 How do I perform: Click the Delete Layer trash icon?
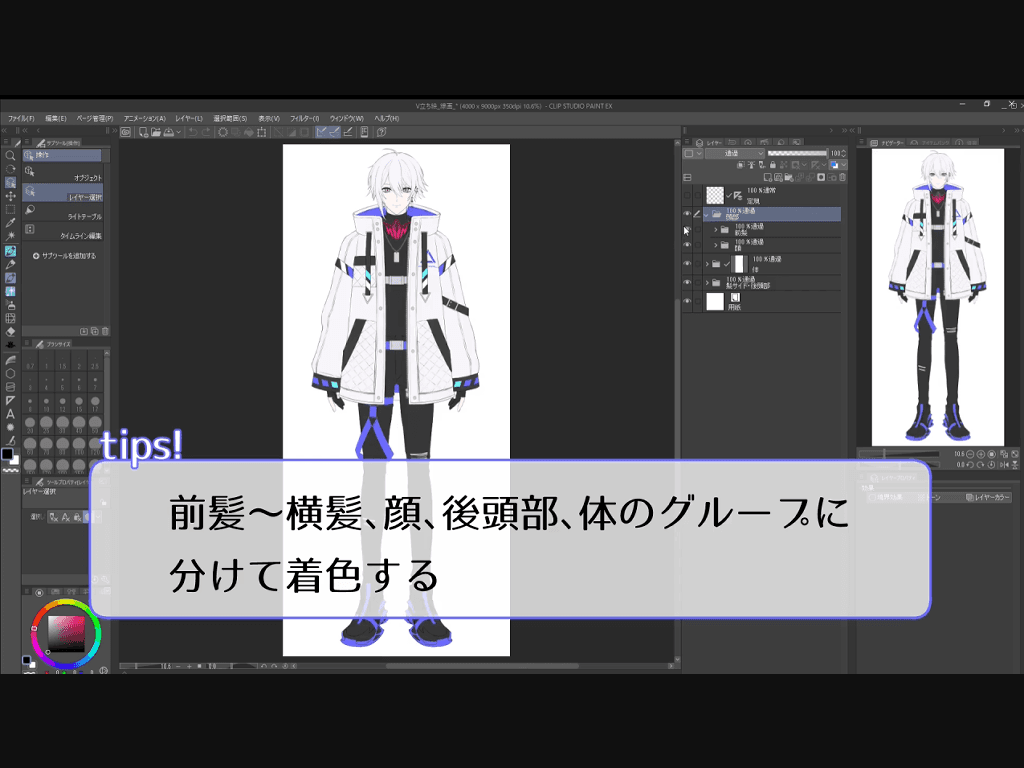[841, 178]
